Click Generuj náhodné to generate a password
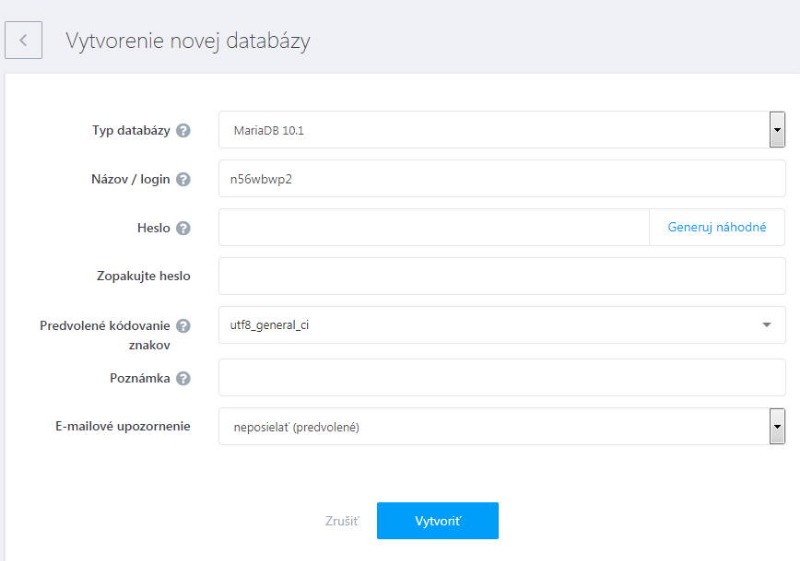Viewport: 800px width, 561px height. click(x=717, y=227)
